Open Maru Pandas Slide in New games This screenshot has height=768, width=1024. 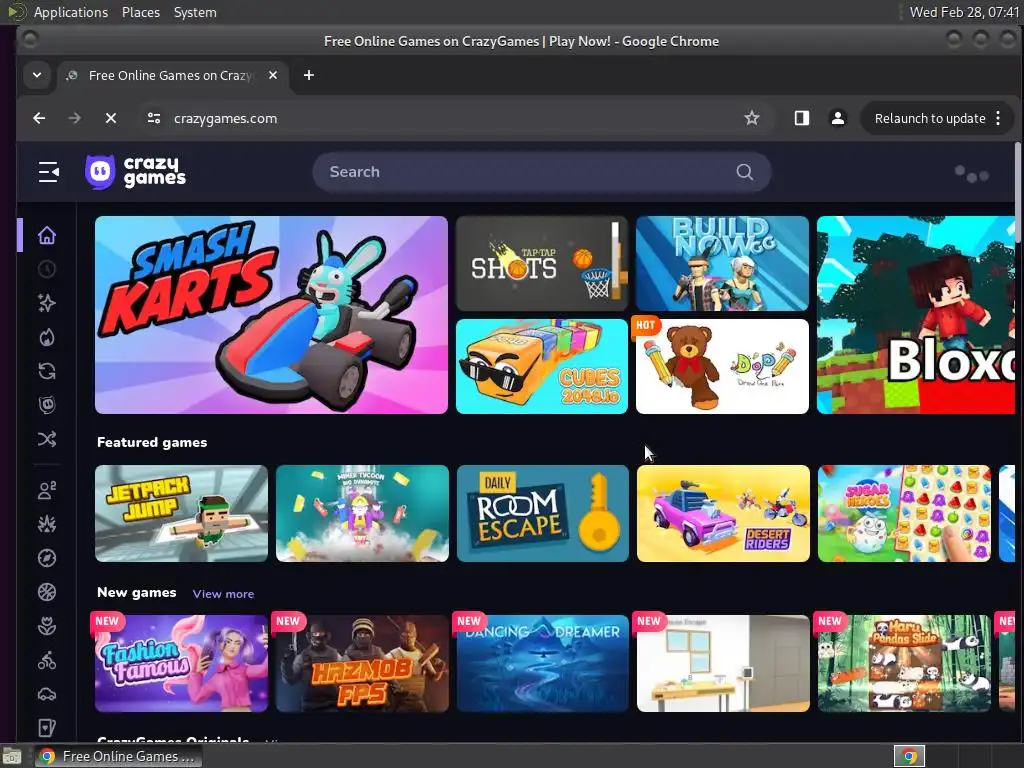pos(904,664)
